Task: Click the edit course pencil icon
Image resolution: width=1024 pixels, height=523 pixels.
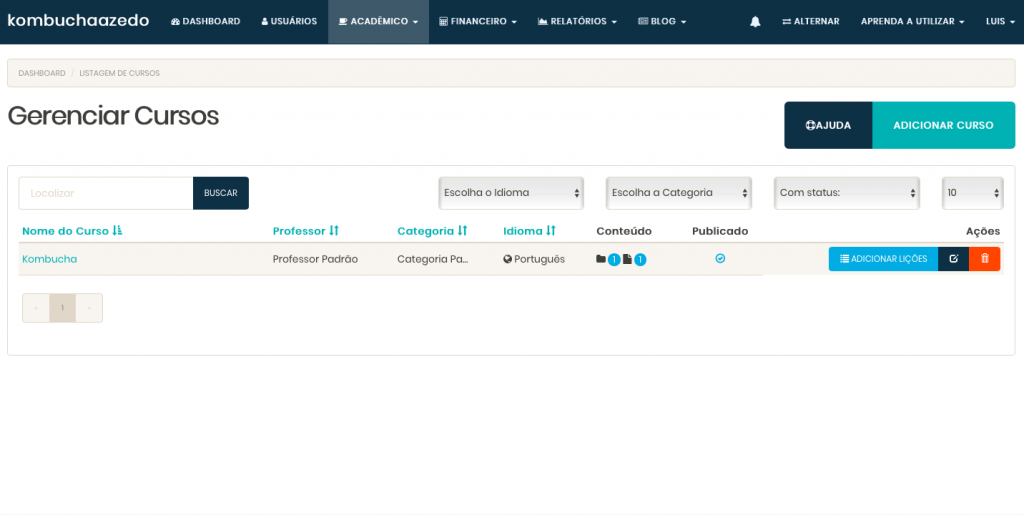Action: (x=953, y=259)
